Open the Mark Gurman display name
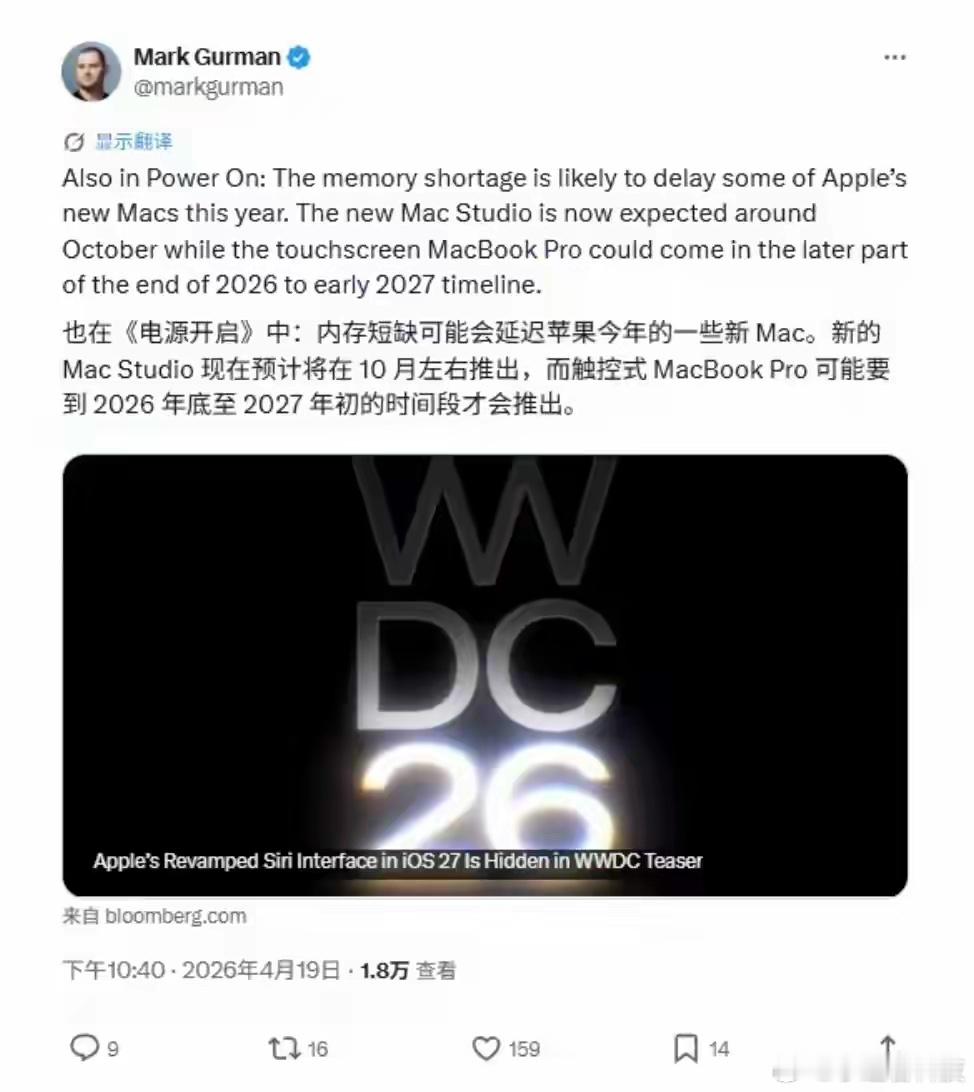The width and height of the screenshot is (974, 1092). (207, 56)
